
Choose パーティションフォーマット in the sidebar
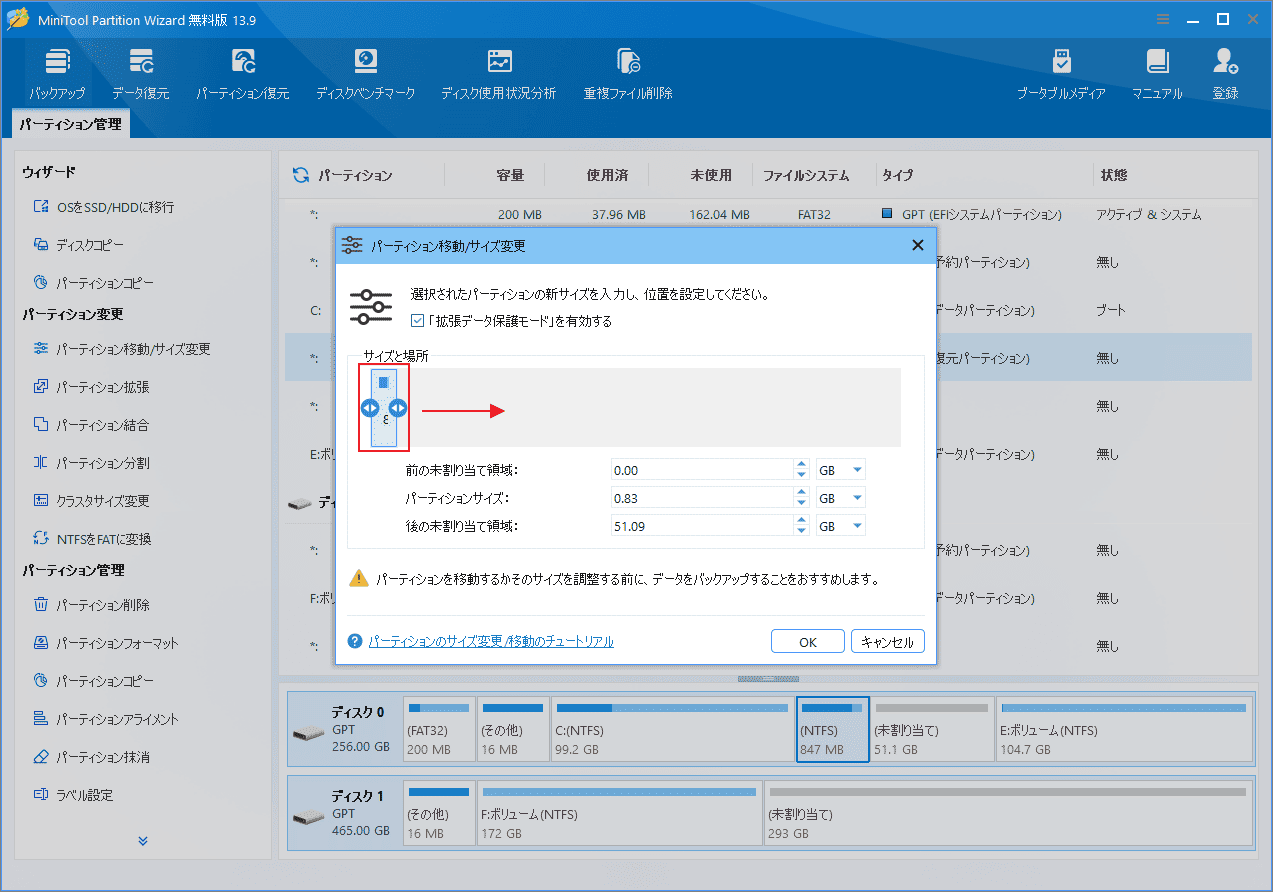coord(106,643)
